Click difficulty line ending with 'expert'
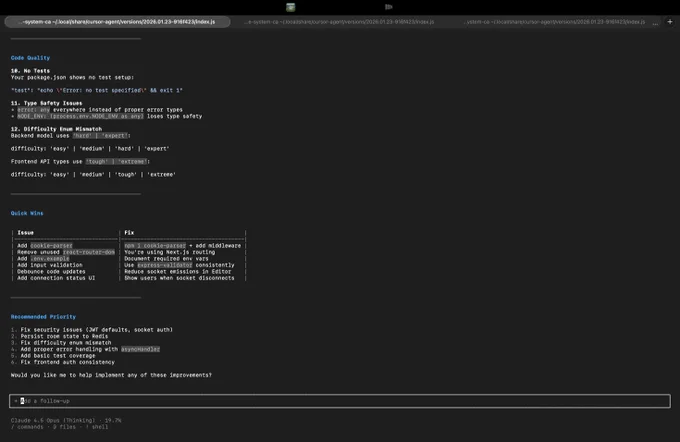Screen dimensions: 680x442 click(x=90, y=148)
